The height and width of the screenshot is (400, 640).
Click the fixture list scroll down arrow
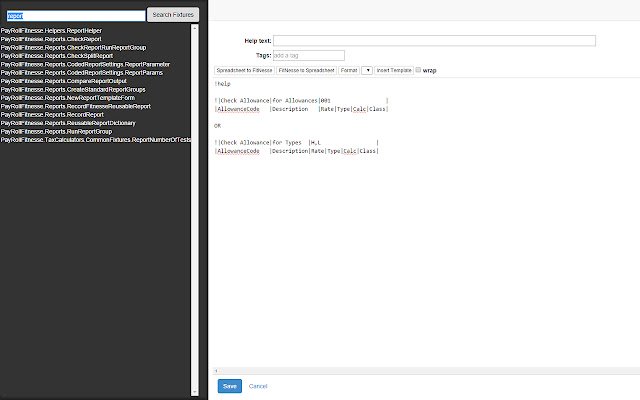[195, 392]
